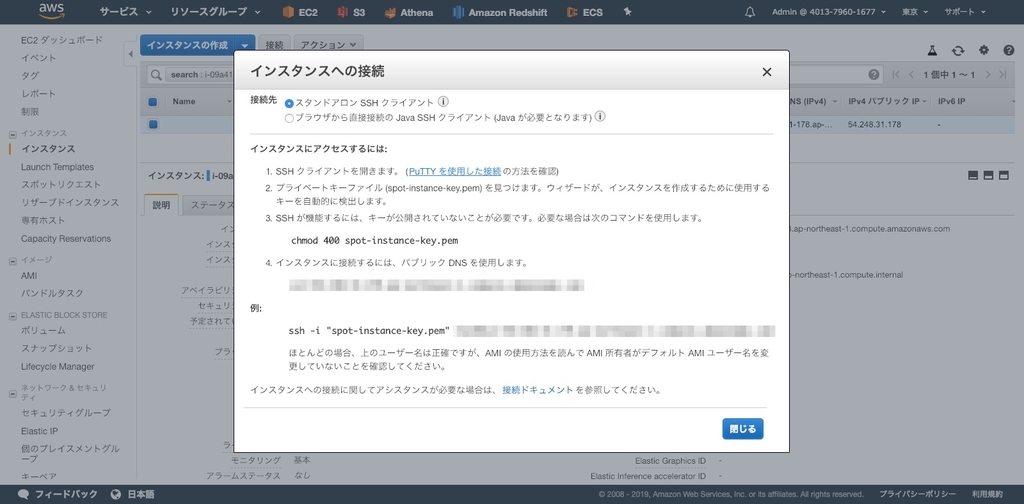The height and width of the screenshot is (504, 1024).
Task: Open the connection documentation link
Action: click(x=537, y=390)
